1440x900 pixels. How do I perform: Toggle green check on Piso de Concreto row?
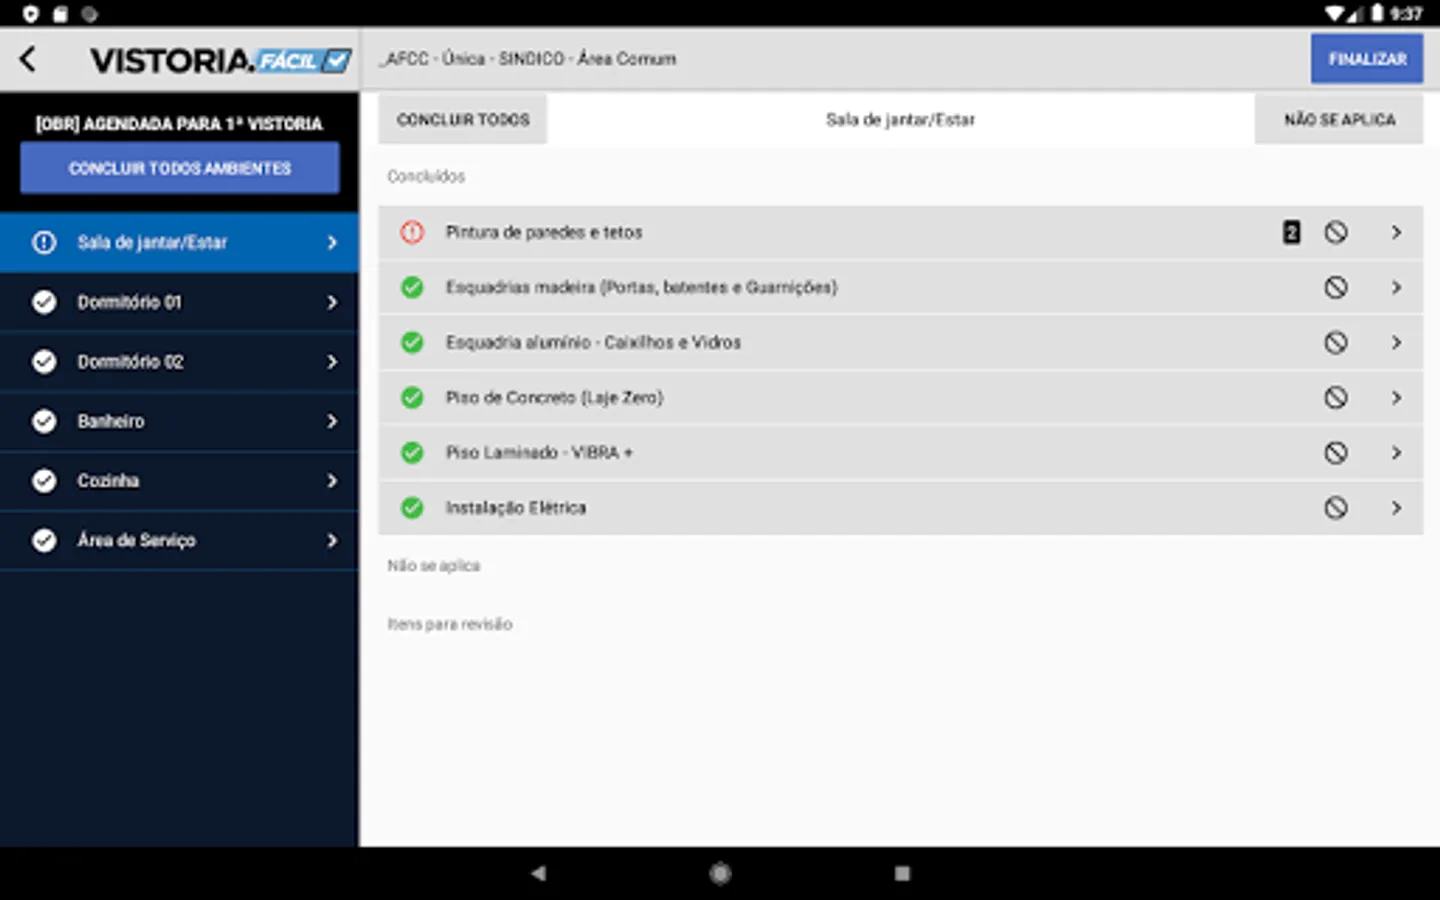412,397
